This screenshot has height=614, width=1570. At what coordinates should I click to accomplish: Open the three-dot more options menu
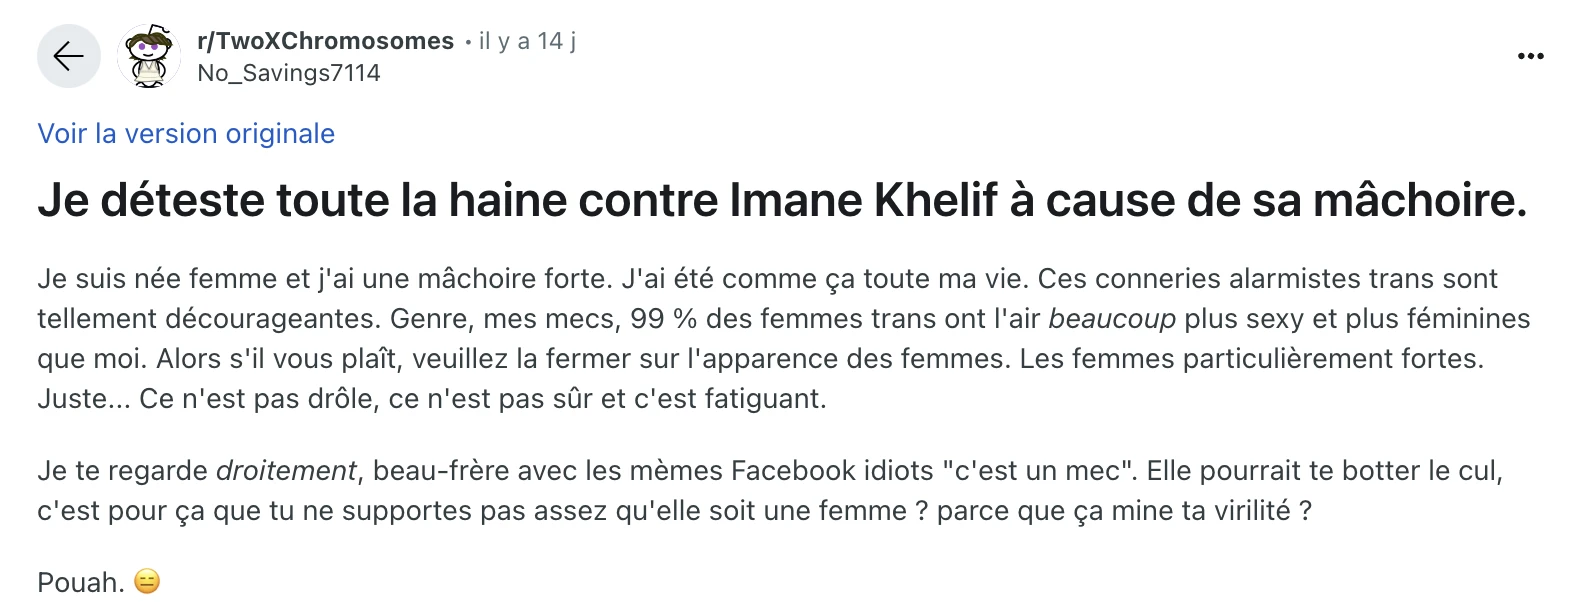point(1530,56)
